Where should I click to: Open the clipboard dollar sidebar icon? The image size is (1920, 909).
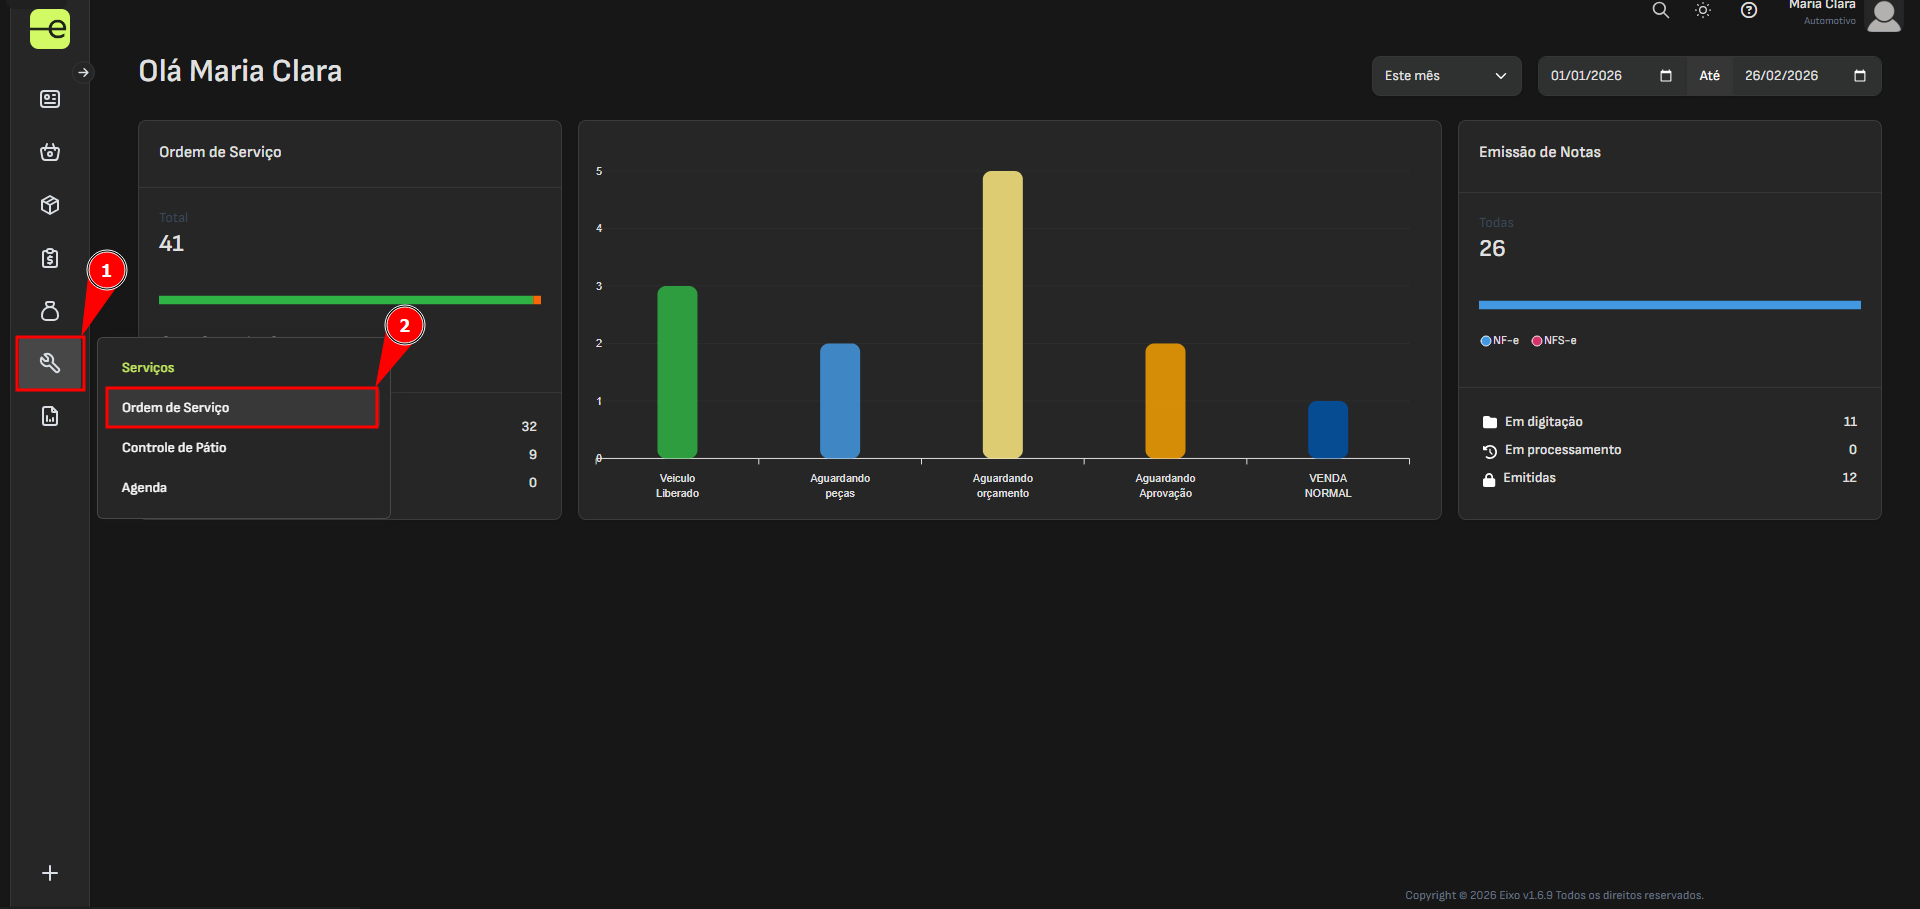click(x=50, y=258)
